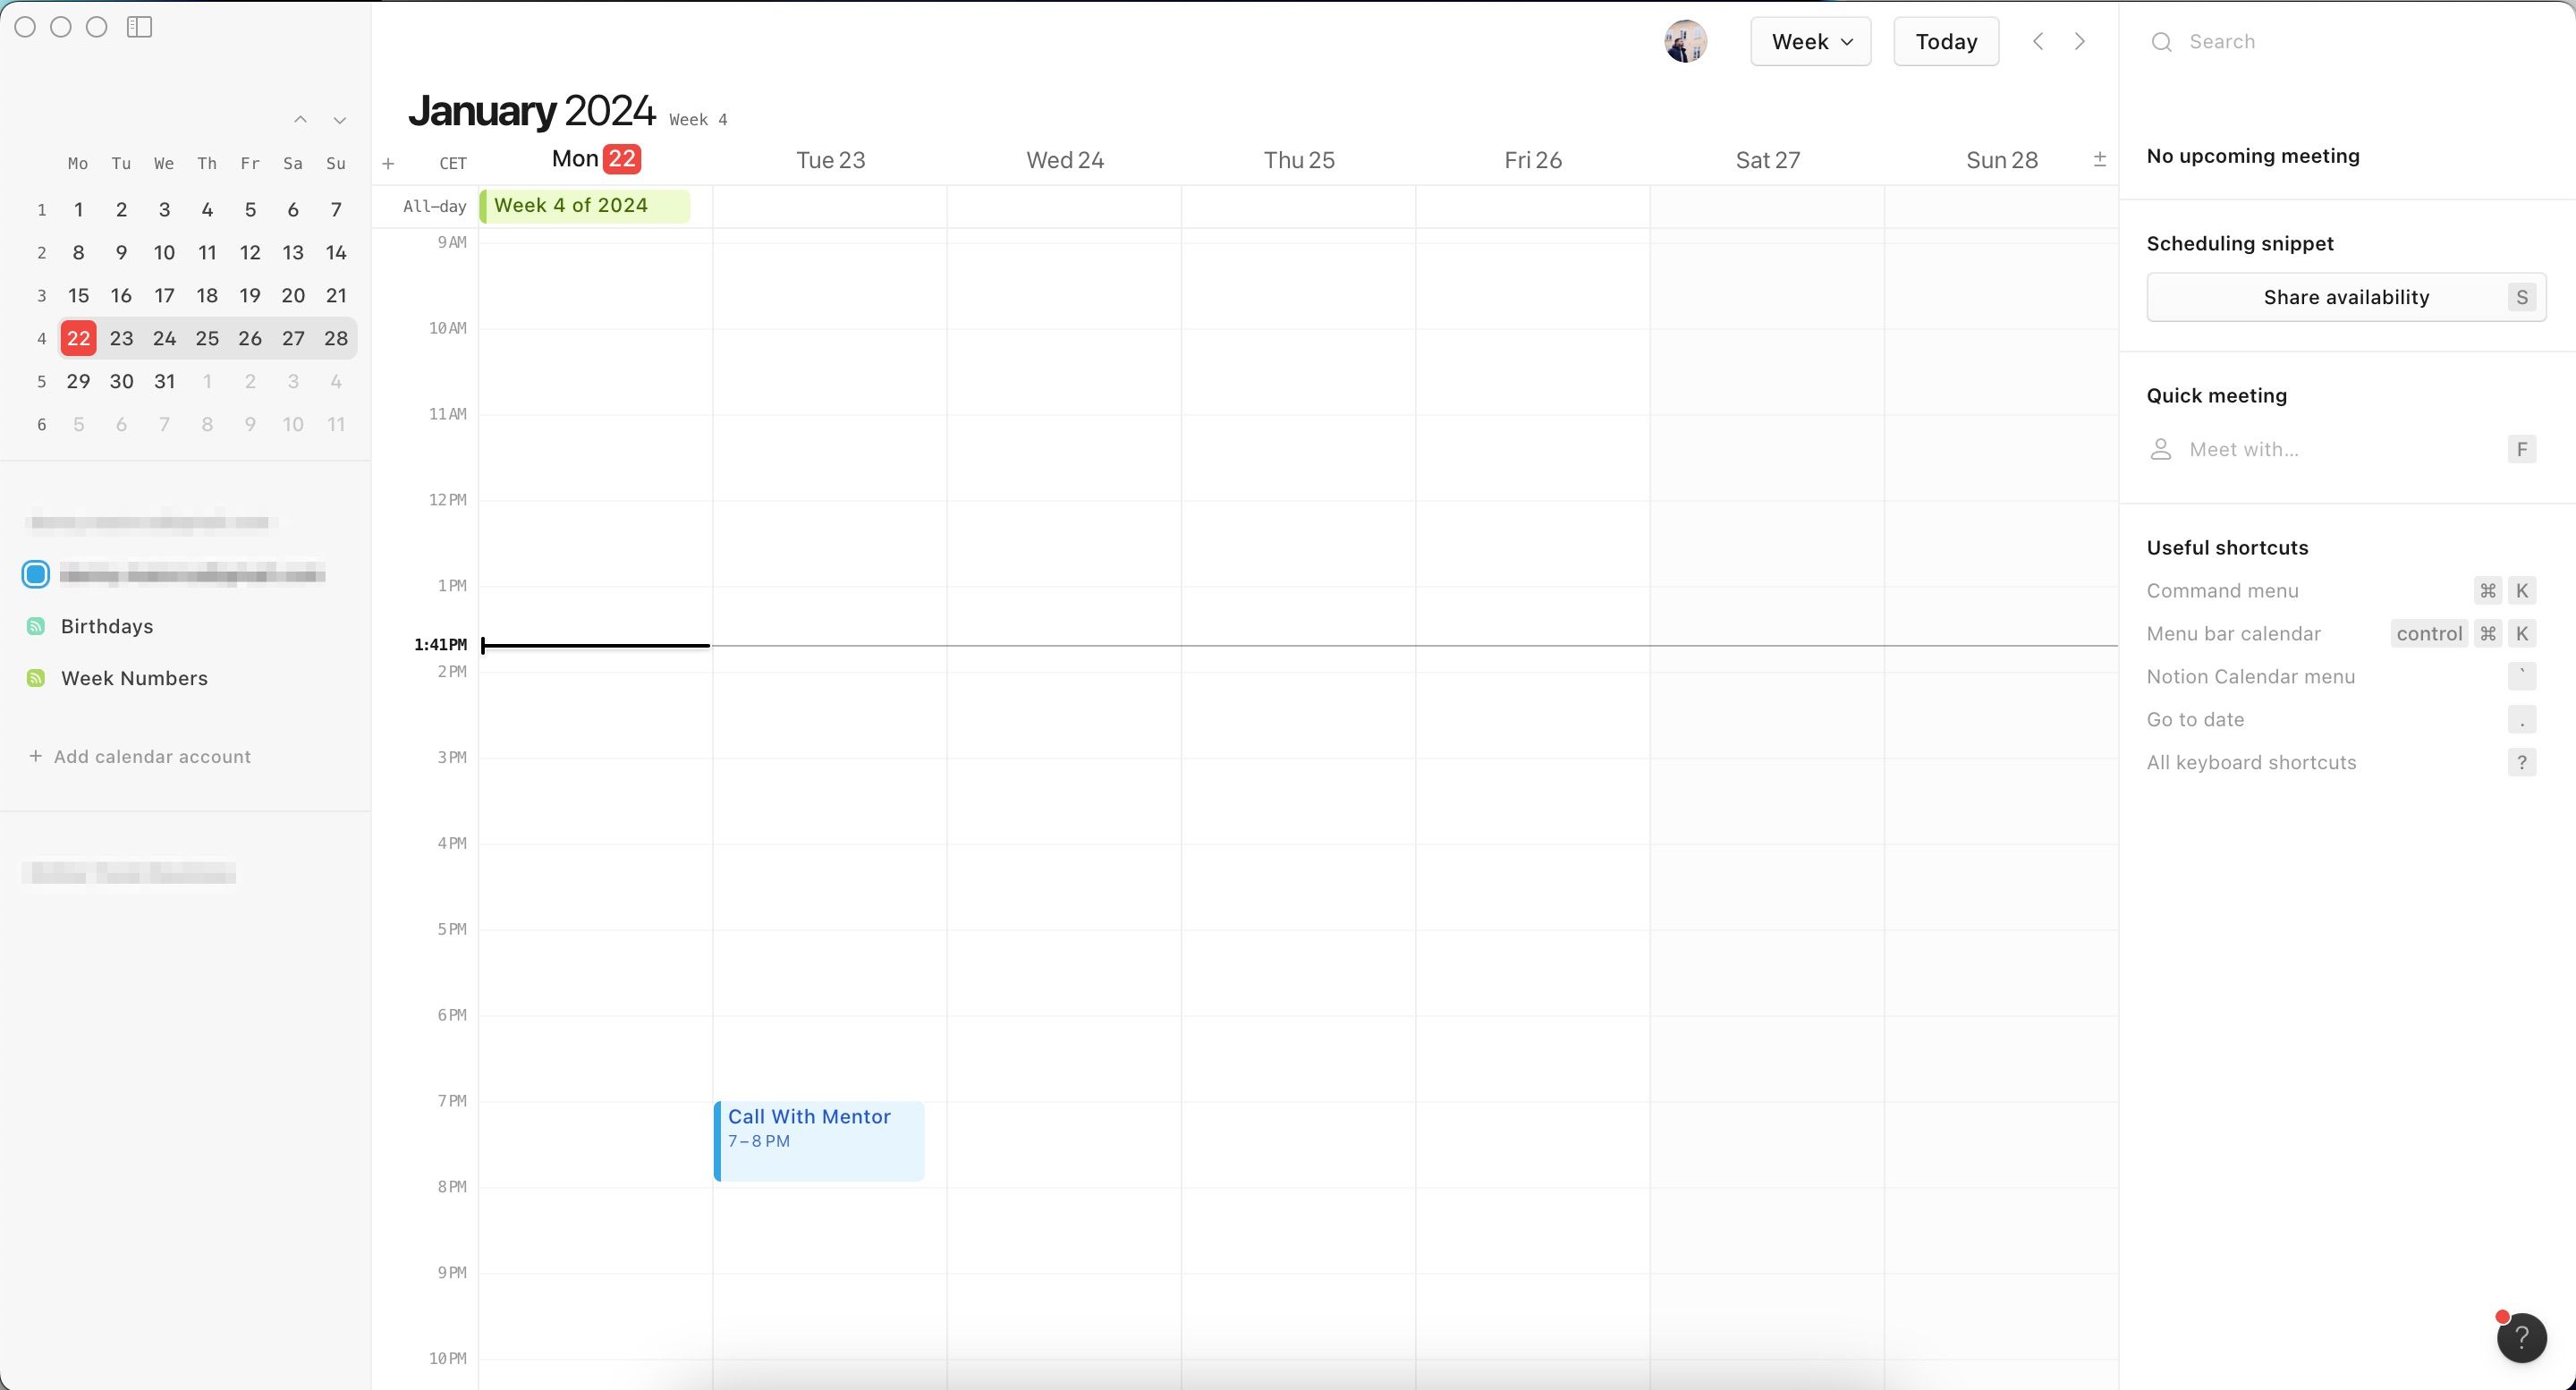Click the profile avatar picture
The width and height of the screenshot is (2576, 1390).
pos(1686,41)
